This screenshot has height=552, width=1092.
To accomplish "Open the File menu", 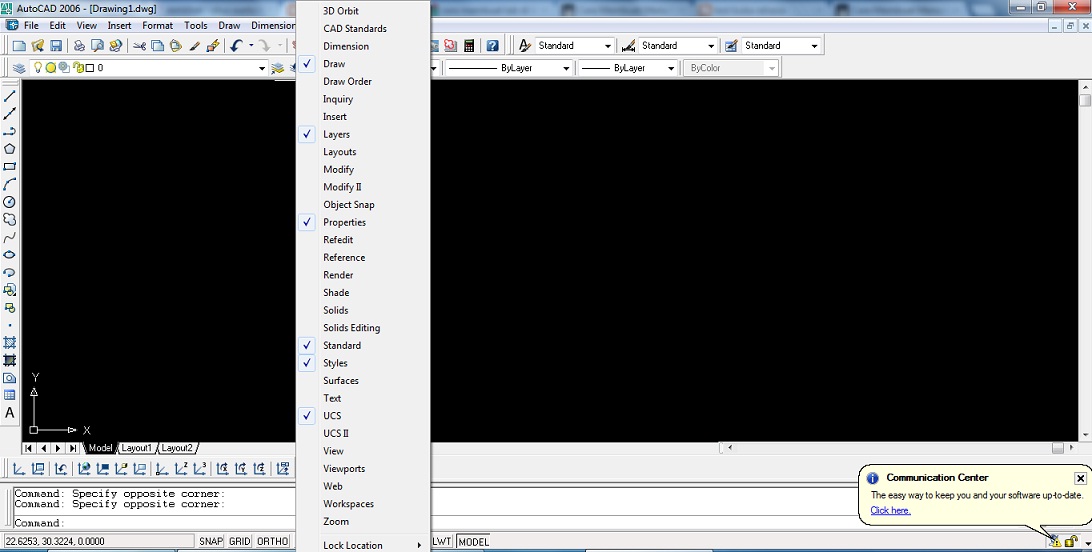I will click(x=31, y=25).
